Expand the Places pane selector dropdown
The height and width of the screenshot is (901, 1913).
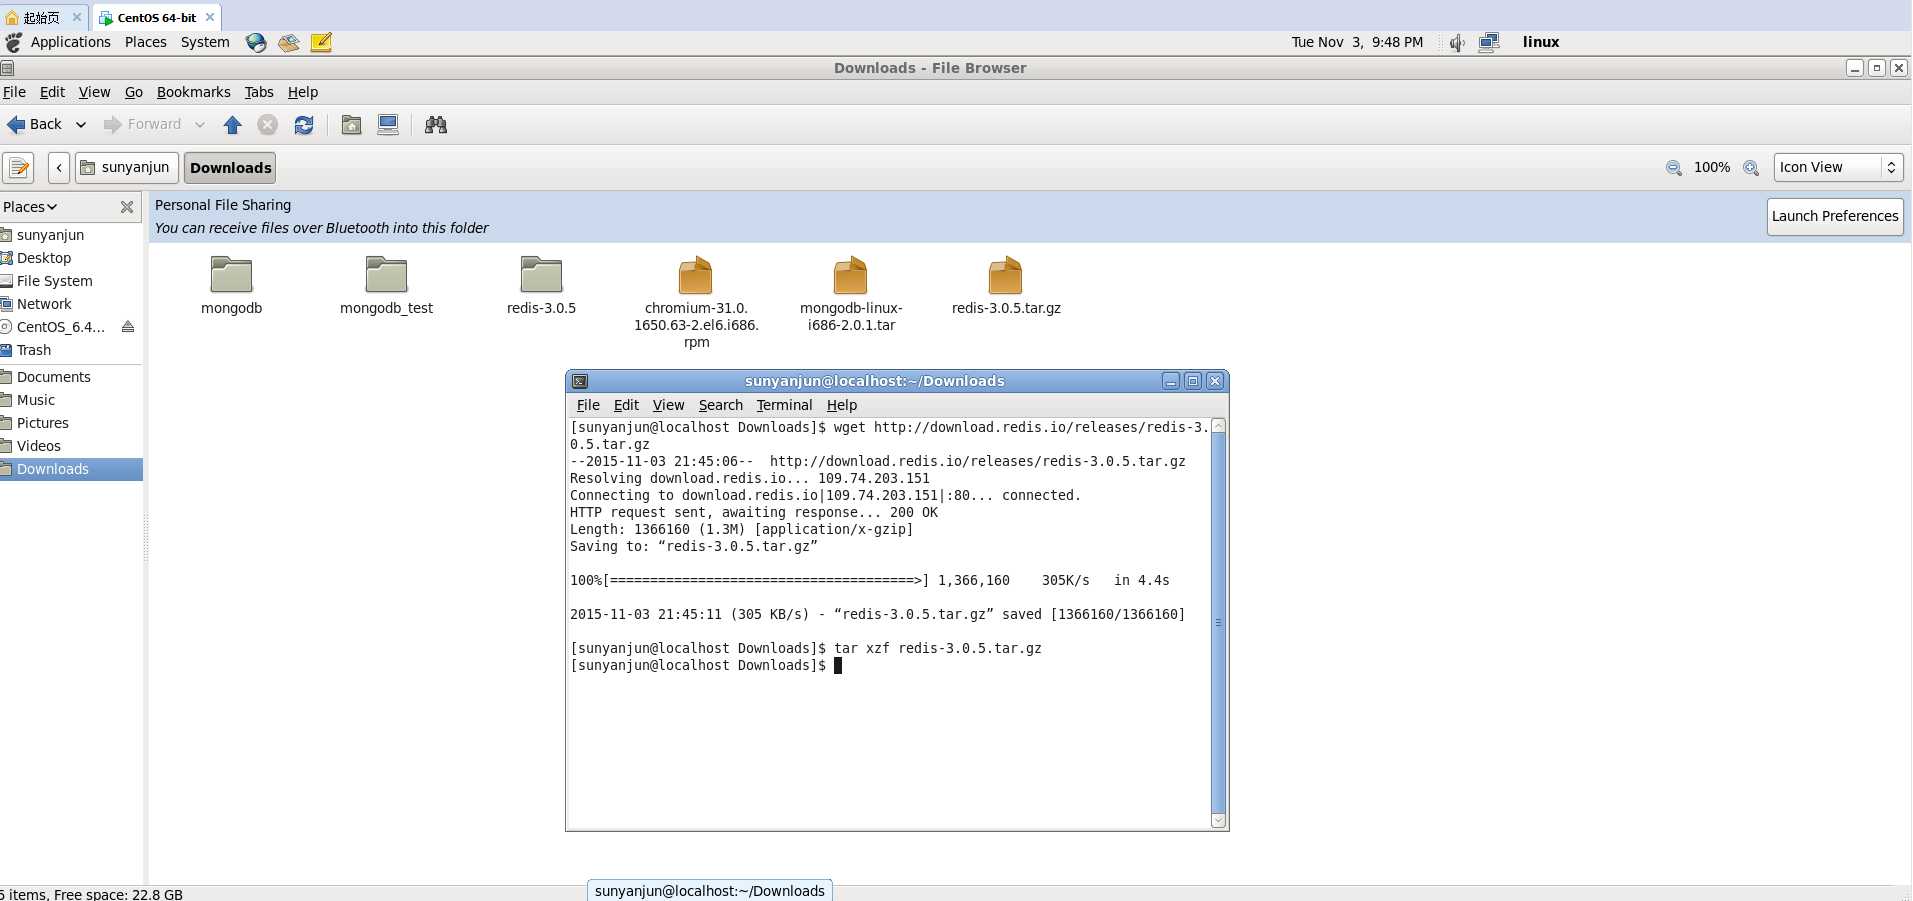tap(30, 207)
